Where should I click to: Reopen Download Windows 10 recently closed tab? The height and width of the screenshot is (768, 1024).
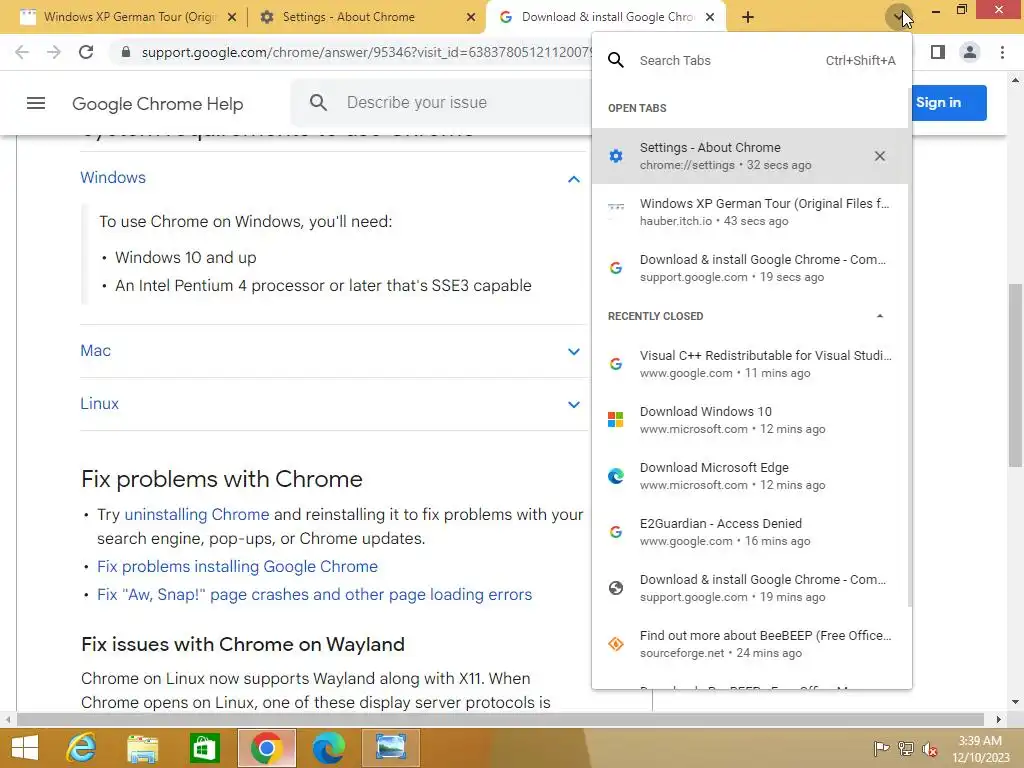(750, 421)
